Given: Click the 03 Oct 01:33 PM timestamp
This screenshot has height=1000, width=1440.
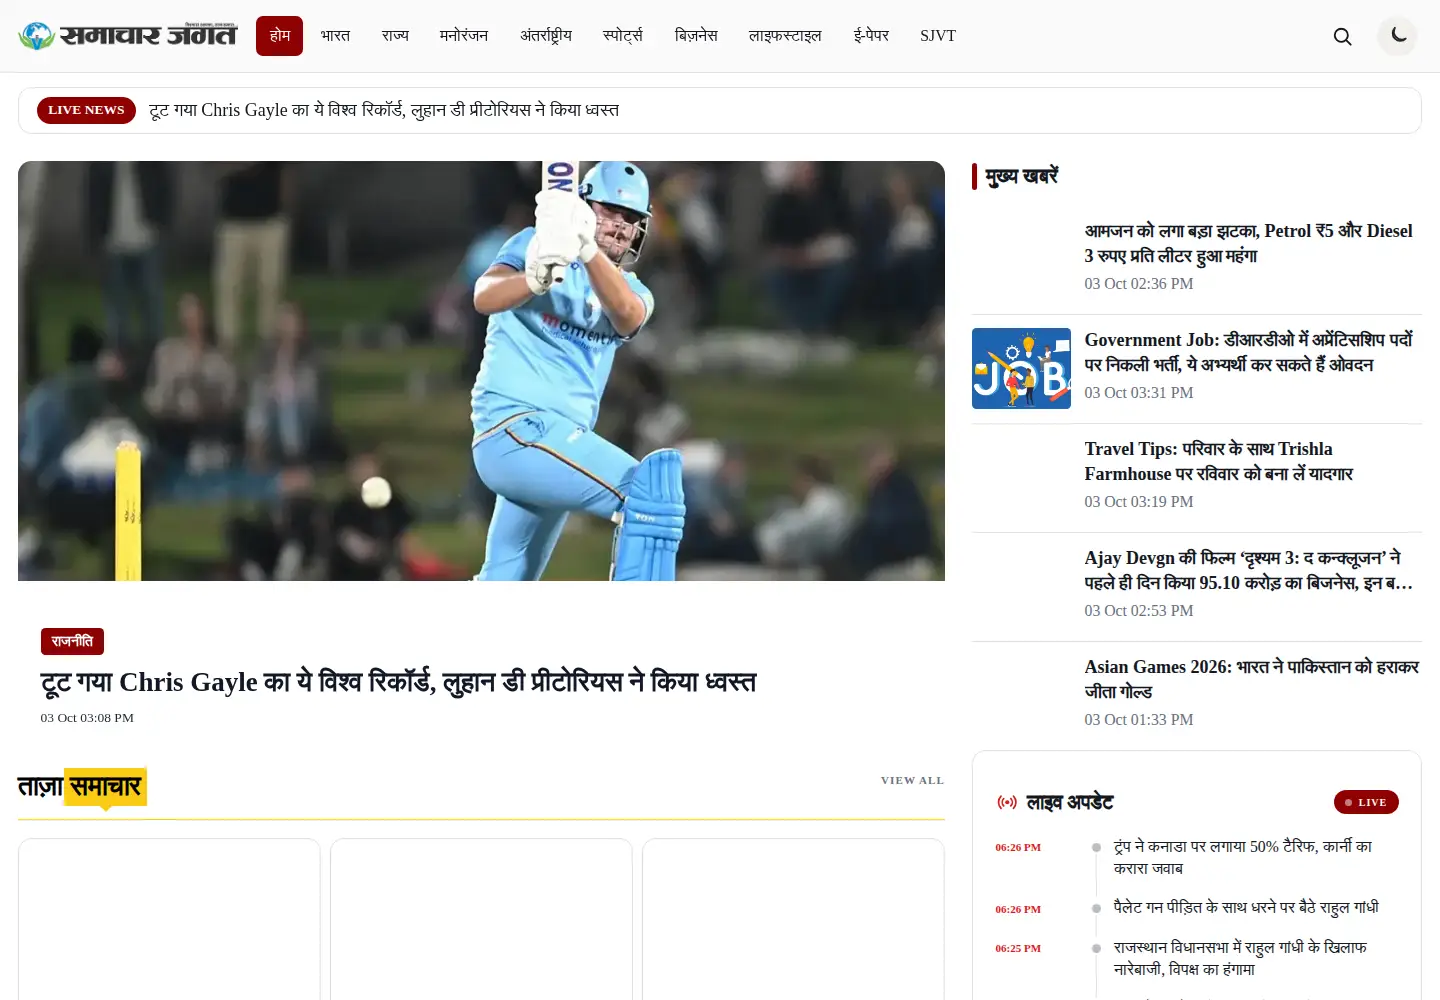Looking at the screenshot, I should pos(1139,720).
